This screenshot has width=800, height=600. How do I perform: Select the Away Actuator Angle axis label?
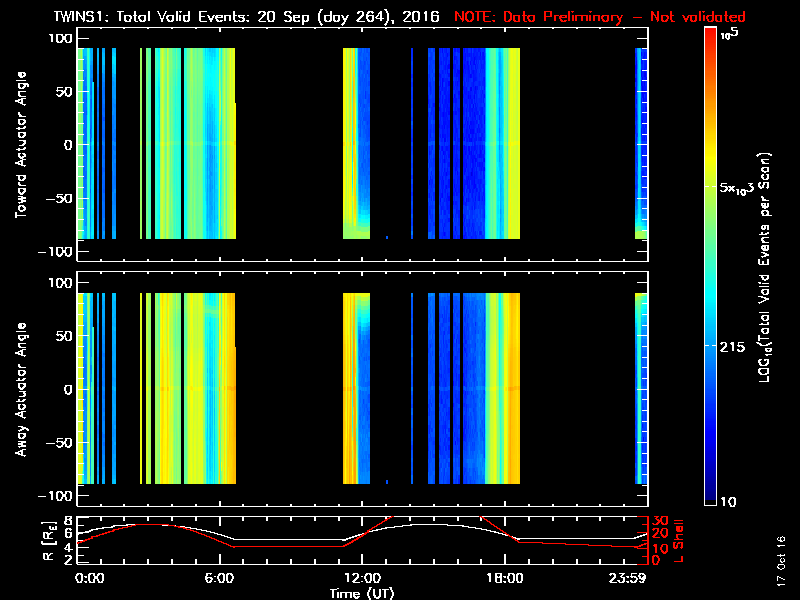(x=19, y=390)
